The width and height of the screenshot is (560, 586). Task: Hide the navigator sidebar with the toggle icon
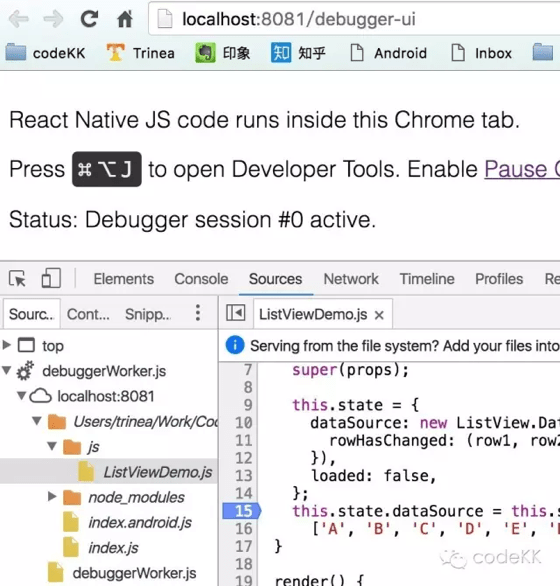236,313
